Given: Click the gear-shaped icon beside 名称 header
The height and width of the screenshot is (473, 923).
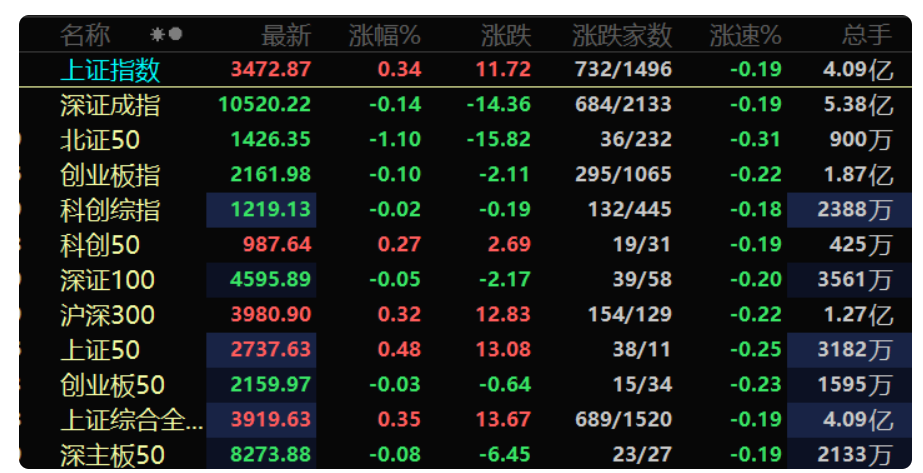Looking at the screenshot, I should [157, 34].
